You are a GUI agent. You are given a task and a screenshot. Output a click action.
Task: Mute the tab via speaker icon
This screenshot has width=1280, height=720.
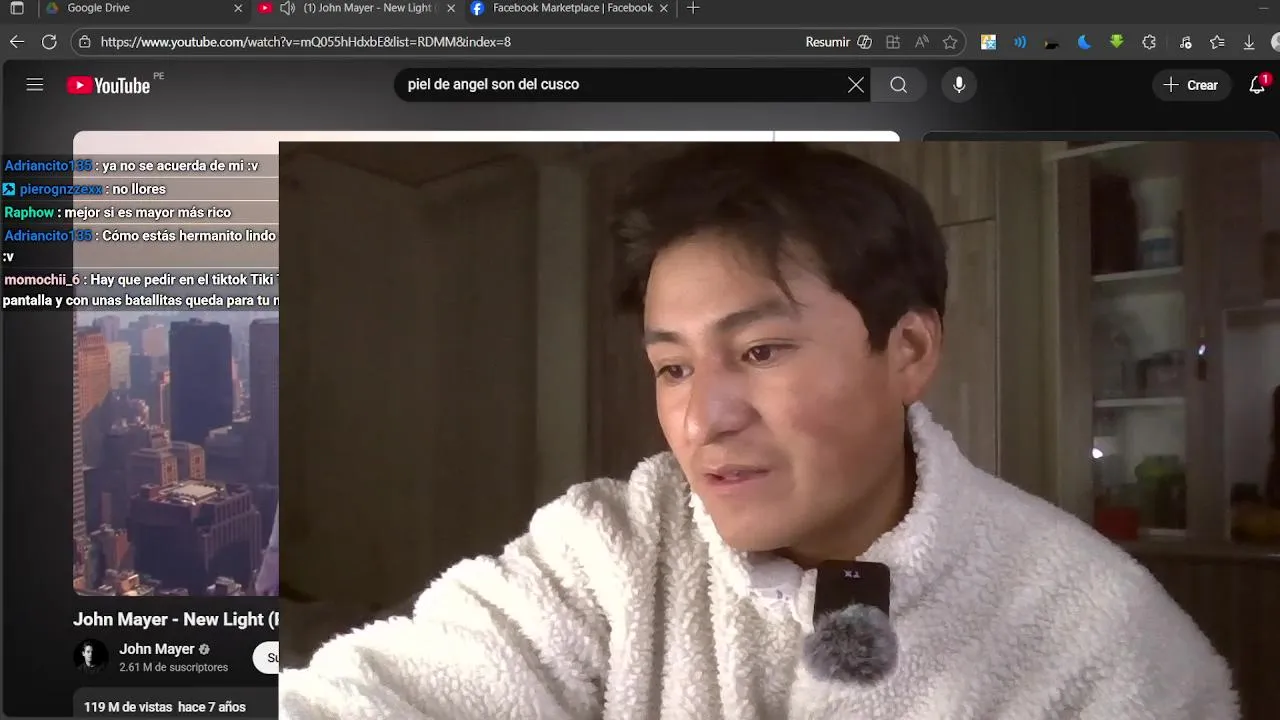[x=287, y=8]
